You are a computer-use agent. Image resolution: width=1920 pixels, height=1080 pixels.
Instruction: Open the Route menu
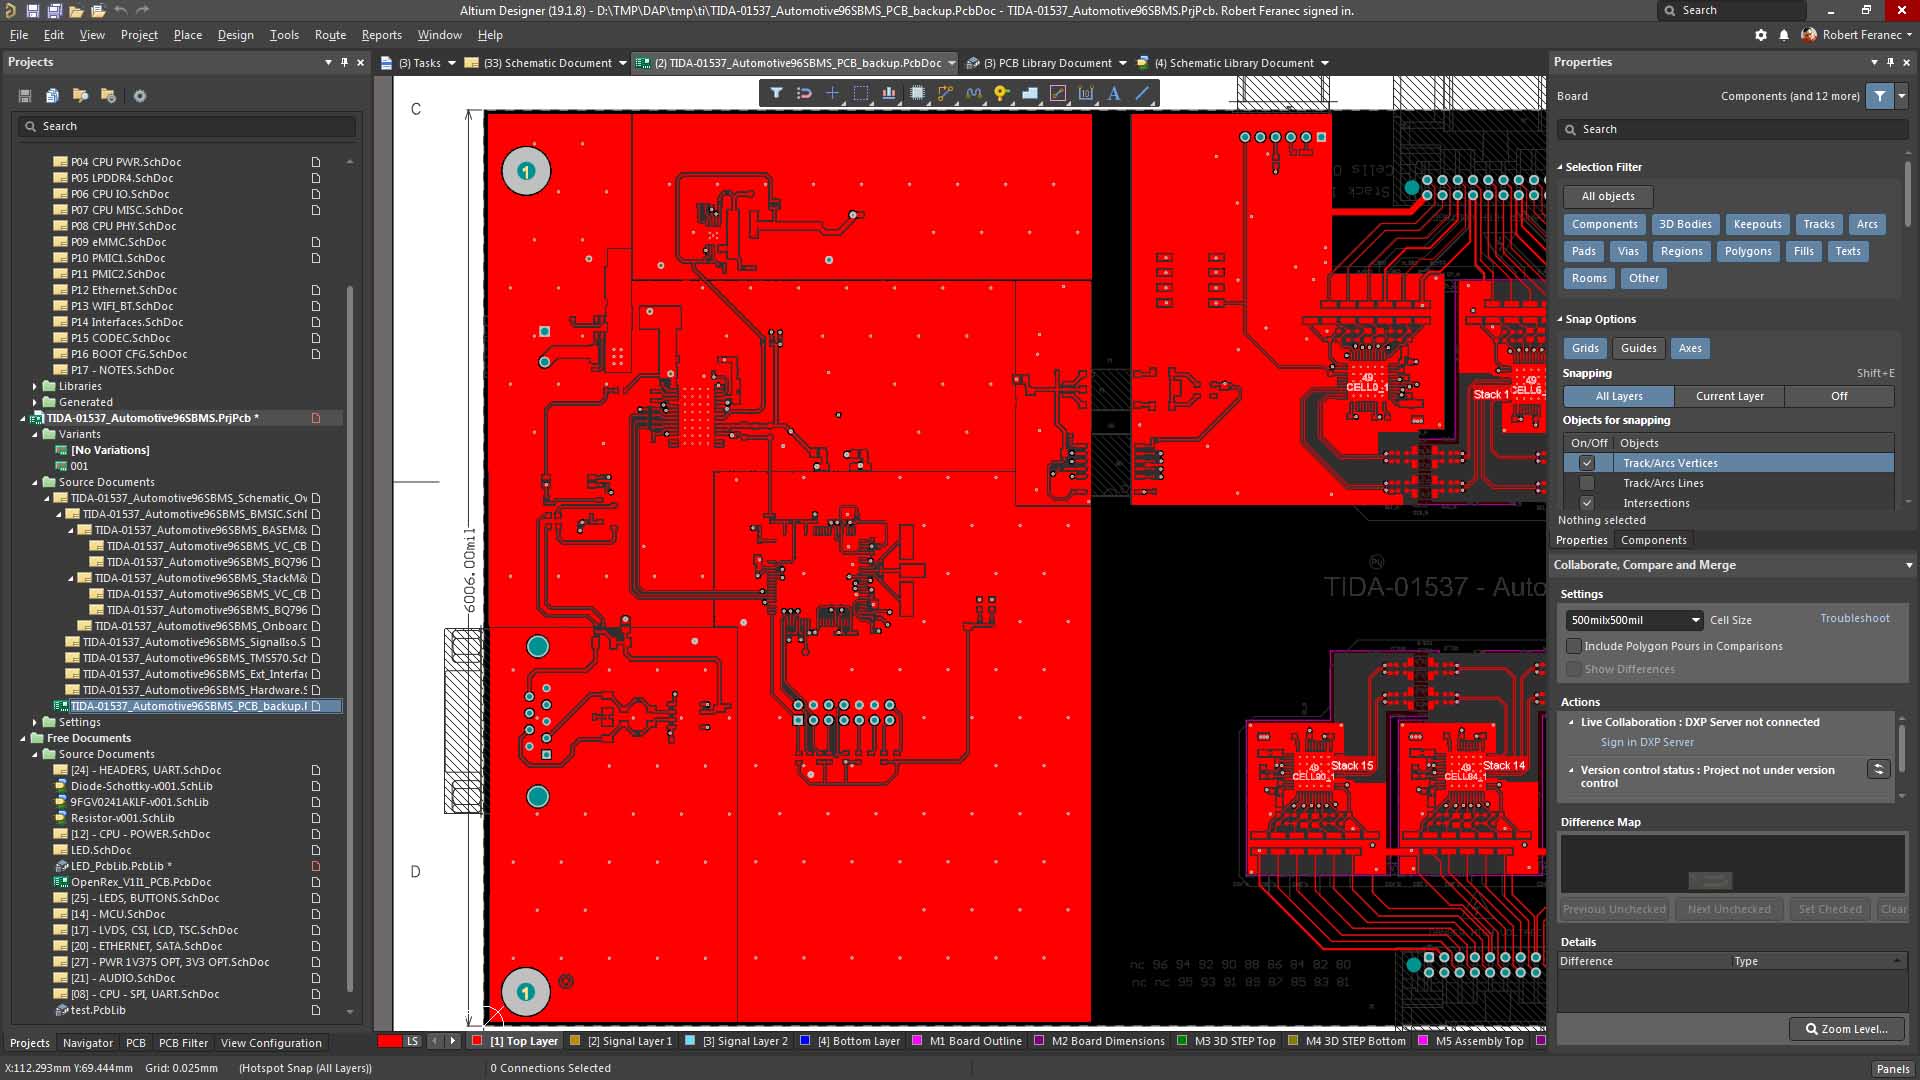pos(330,35)
